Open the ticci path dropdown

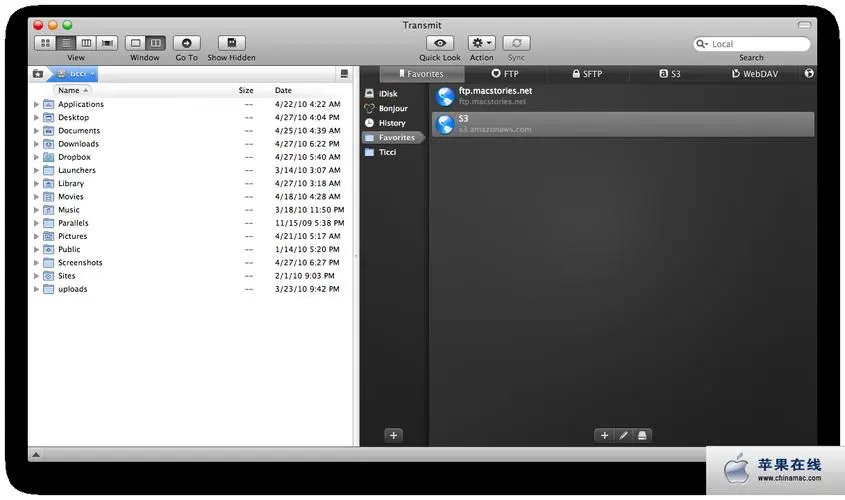[76, 73]
